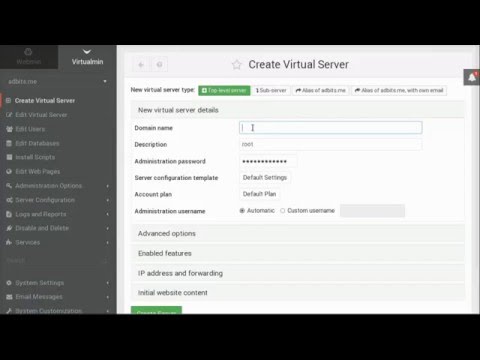Click the Administration Options key icon
Viewport: 480px width, 360px height.
(x=9, y=186)
